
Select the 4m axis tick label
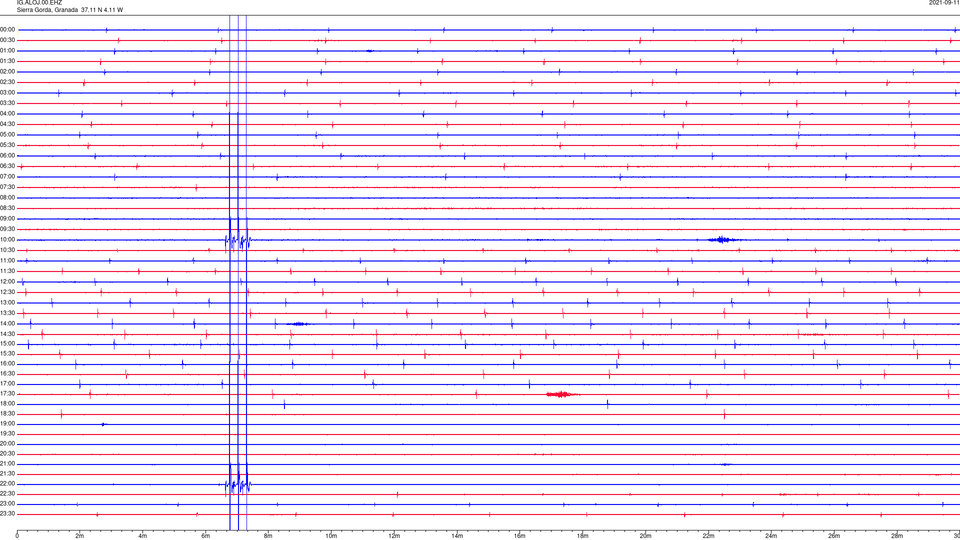[143, 536]
